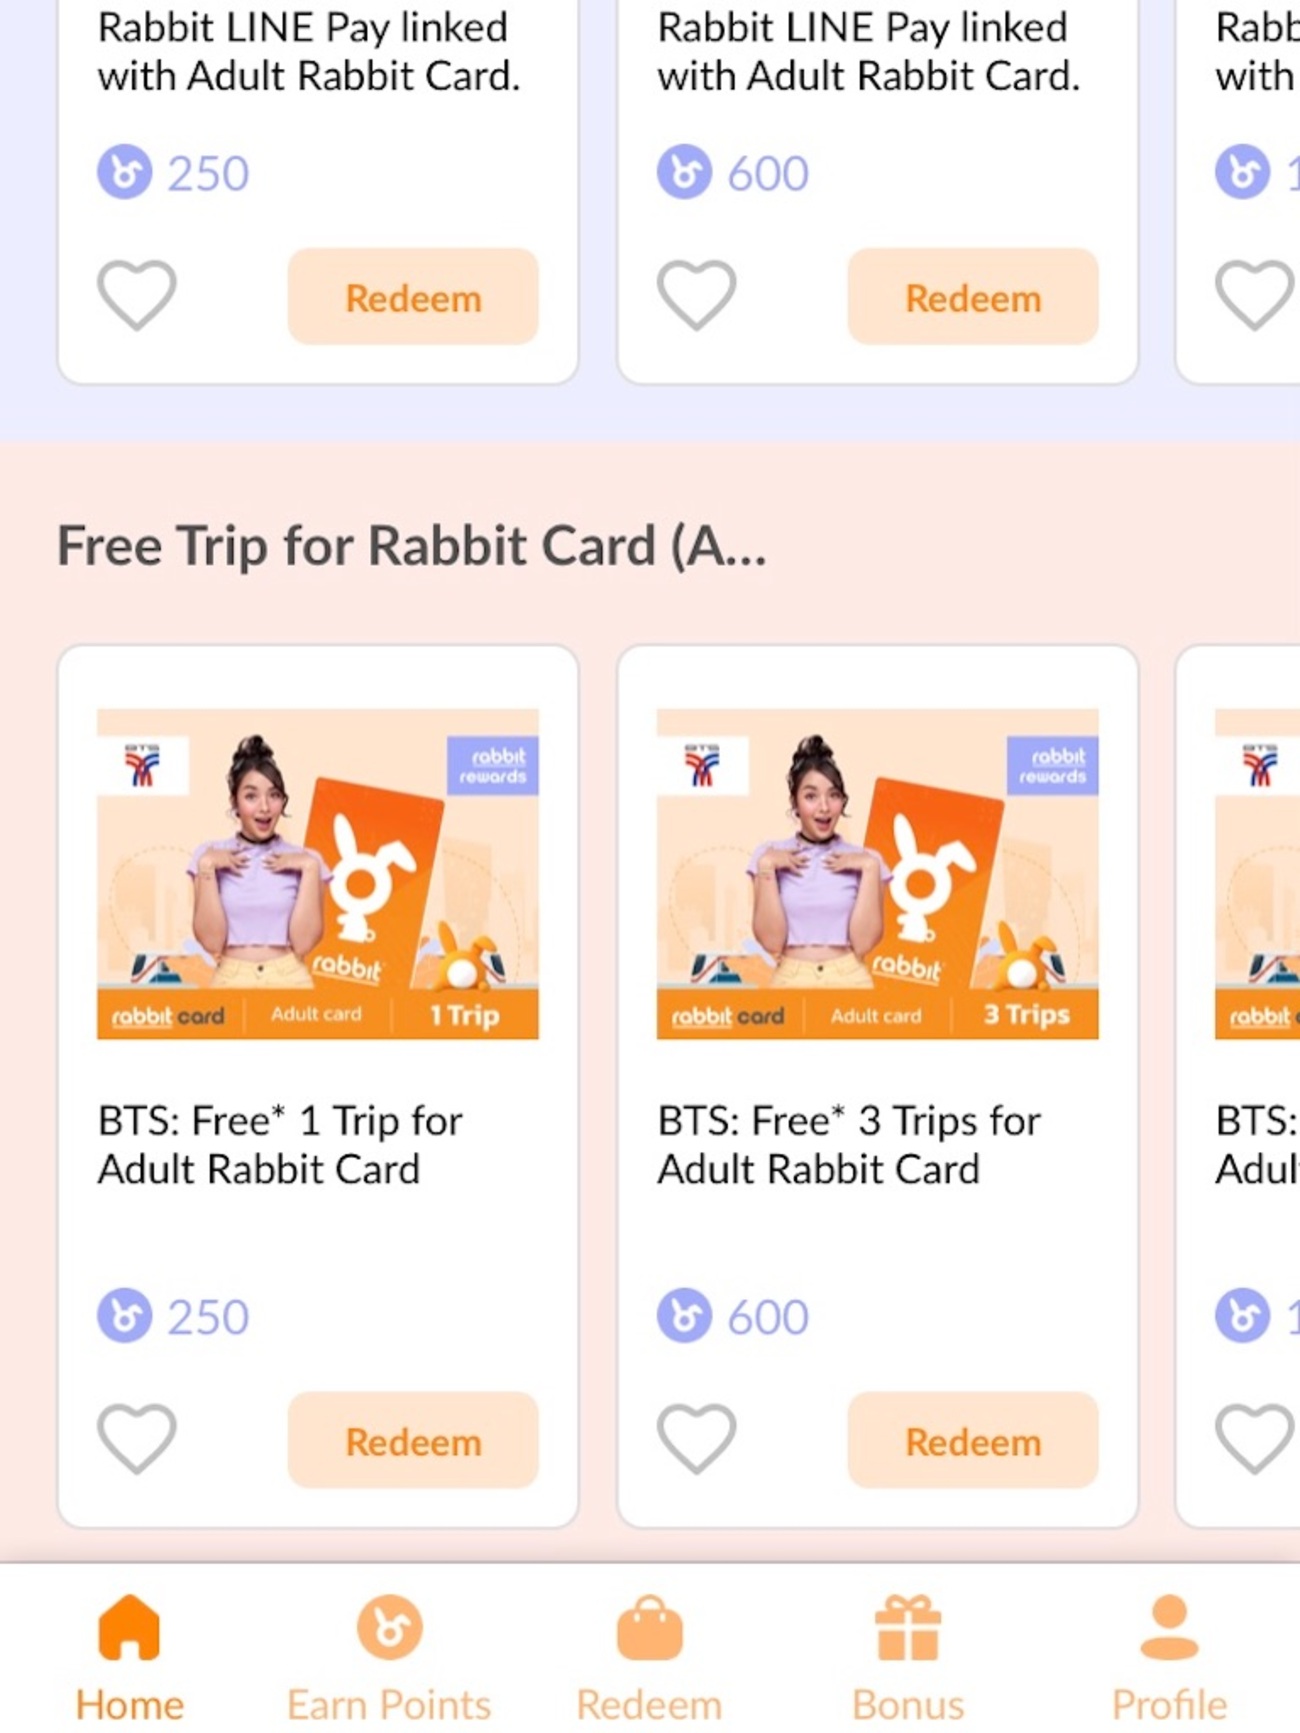Tap the rabbit points icon beside top 250

tap(125, 171)
